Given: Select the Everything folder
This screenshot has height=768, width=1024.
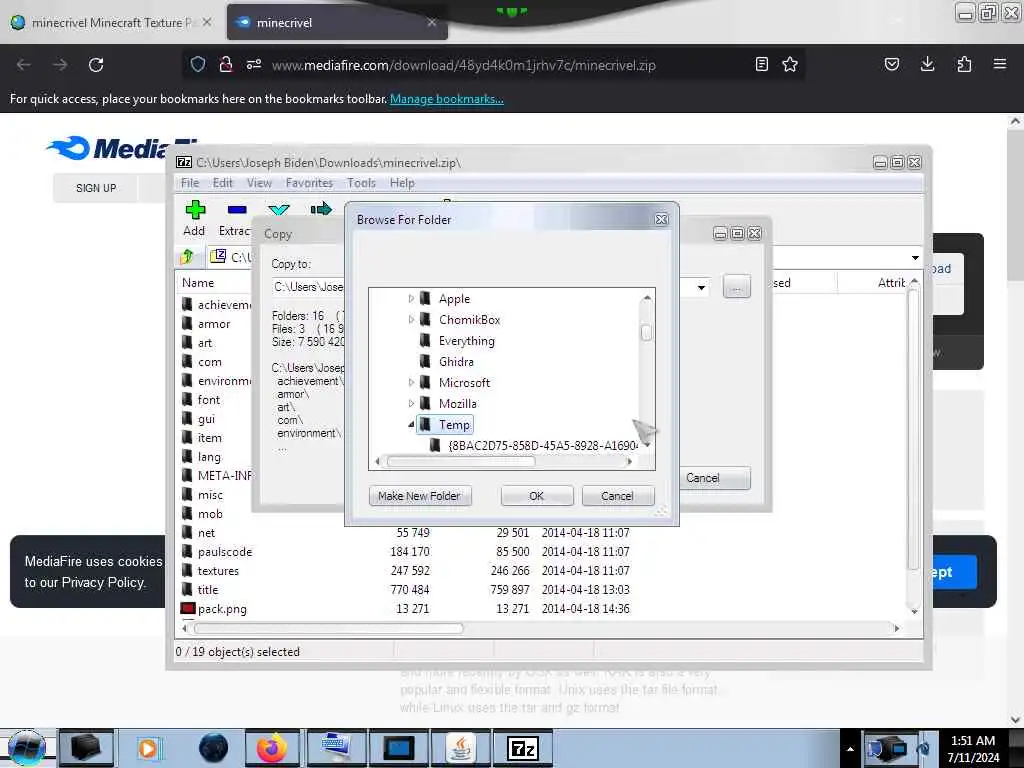Looking at the screenshot, I should [466, 341].
